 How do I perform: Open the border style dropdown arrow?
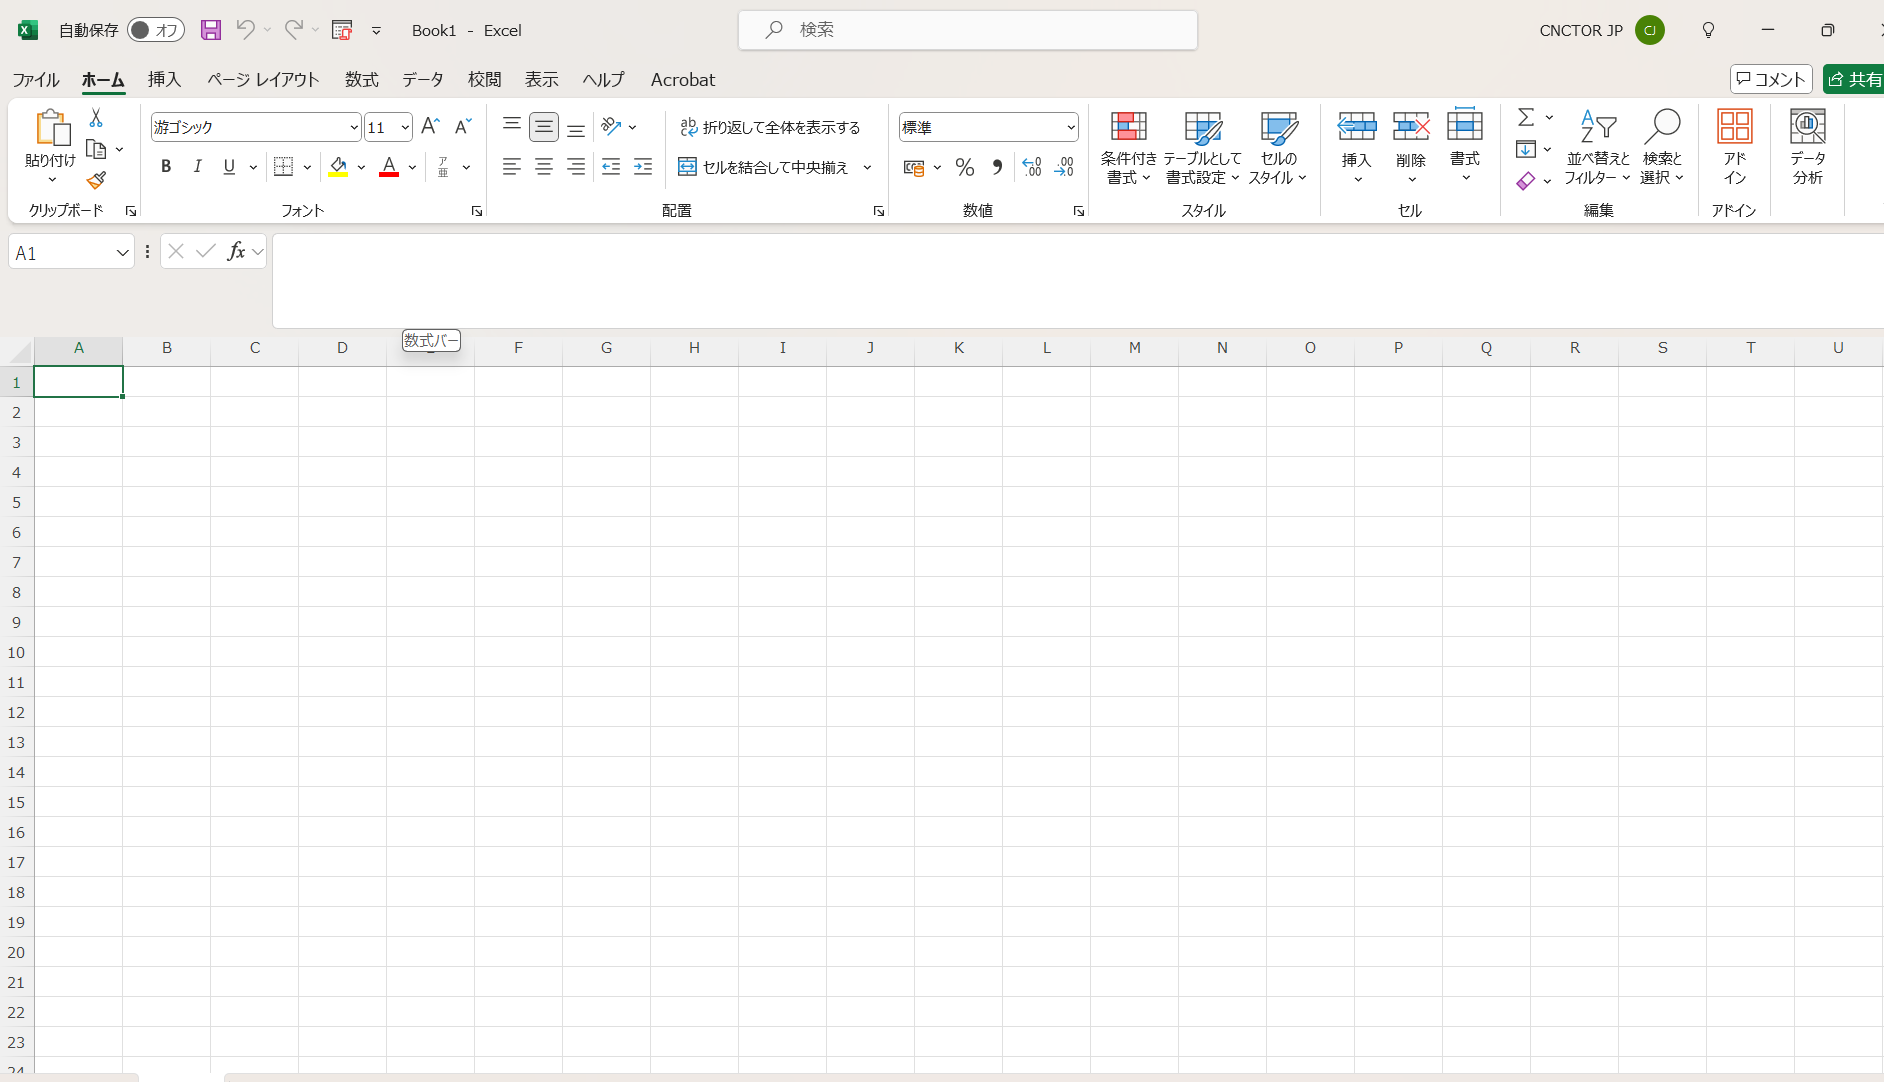307,166
